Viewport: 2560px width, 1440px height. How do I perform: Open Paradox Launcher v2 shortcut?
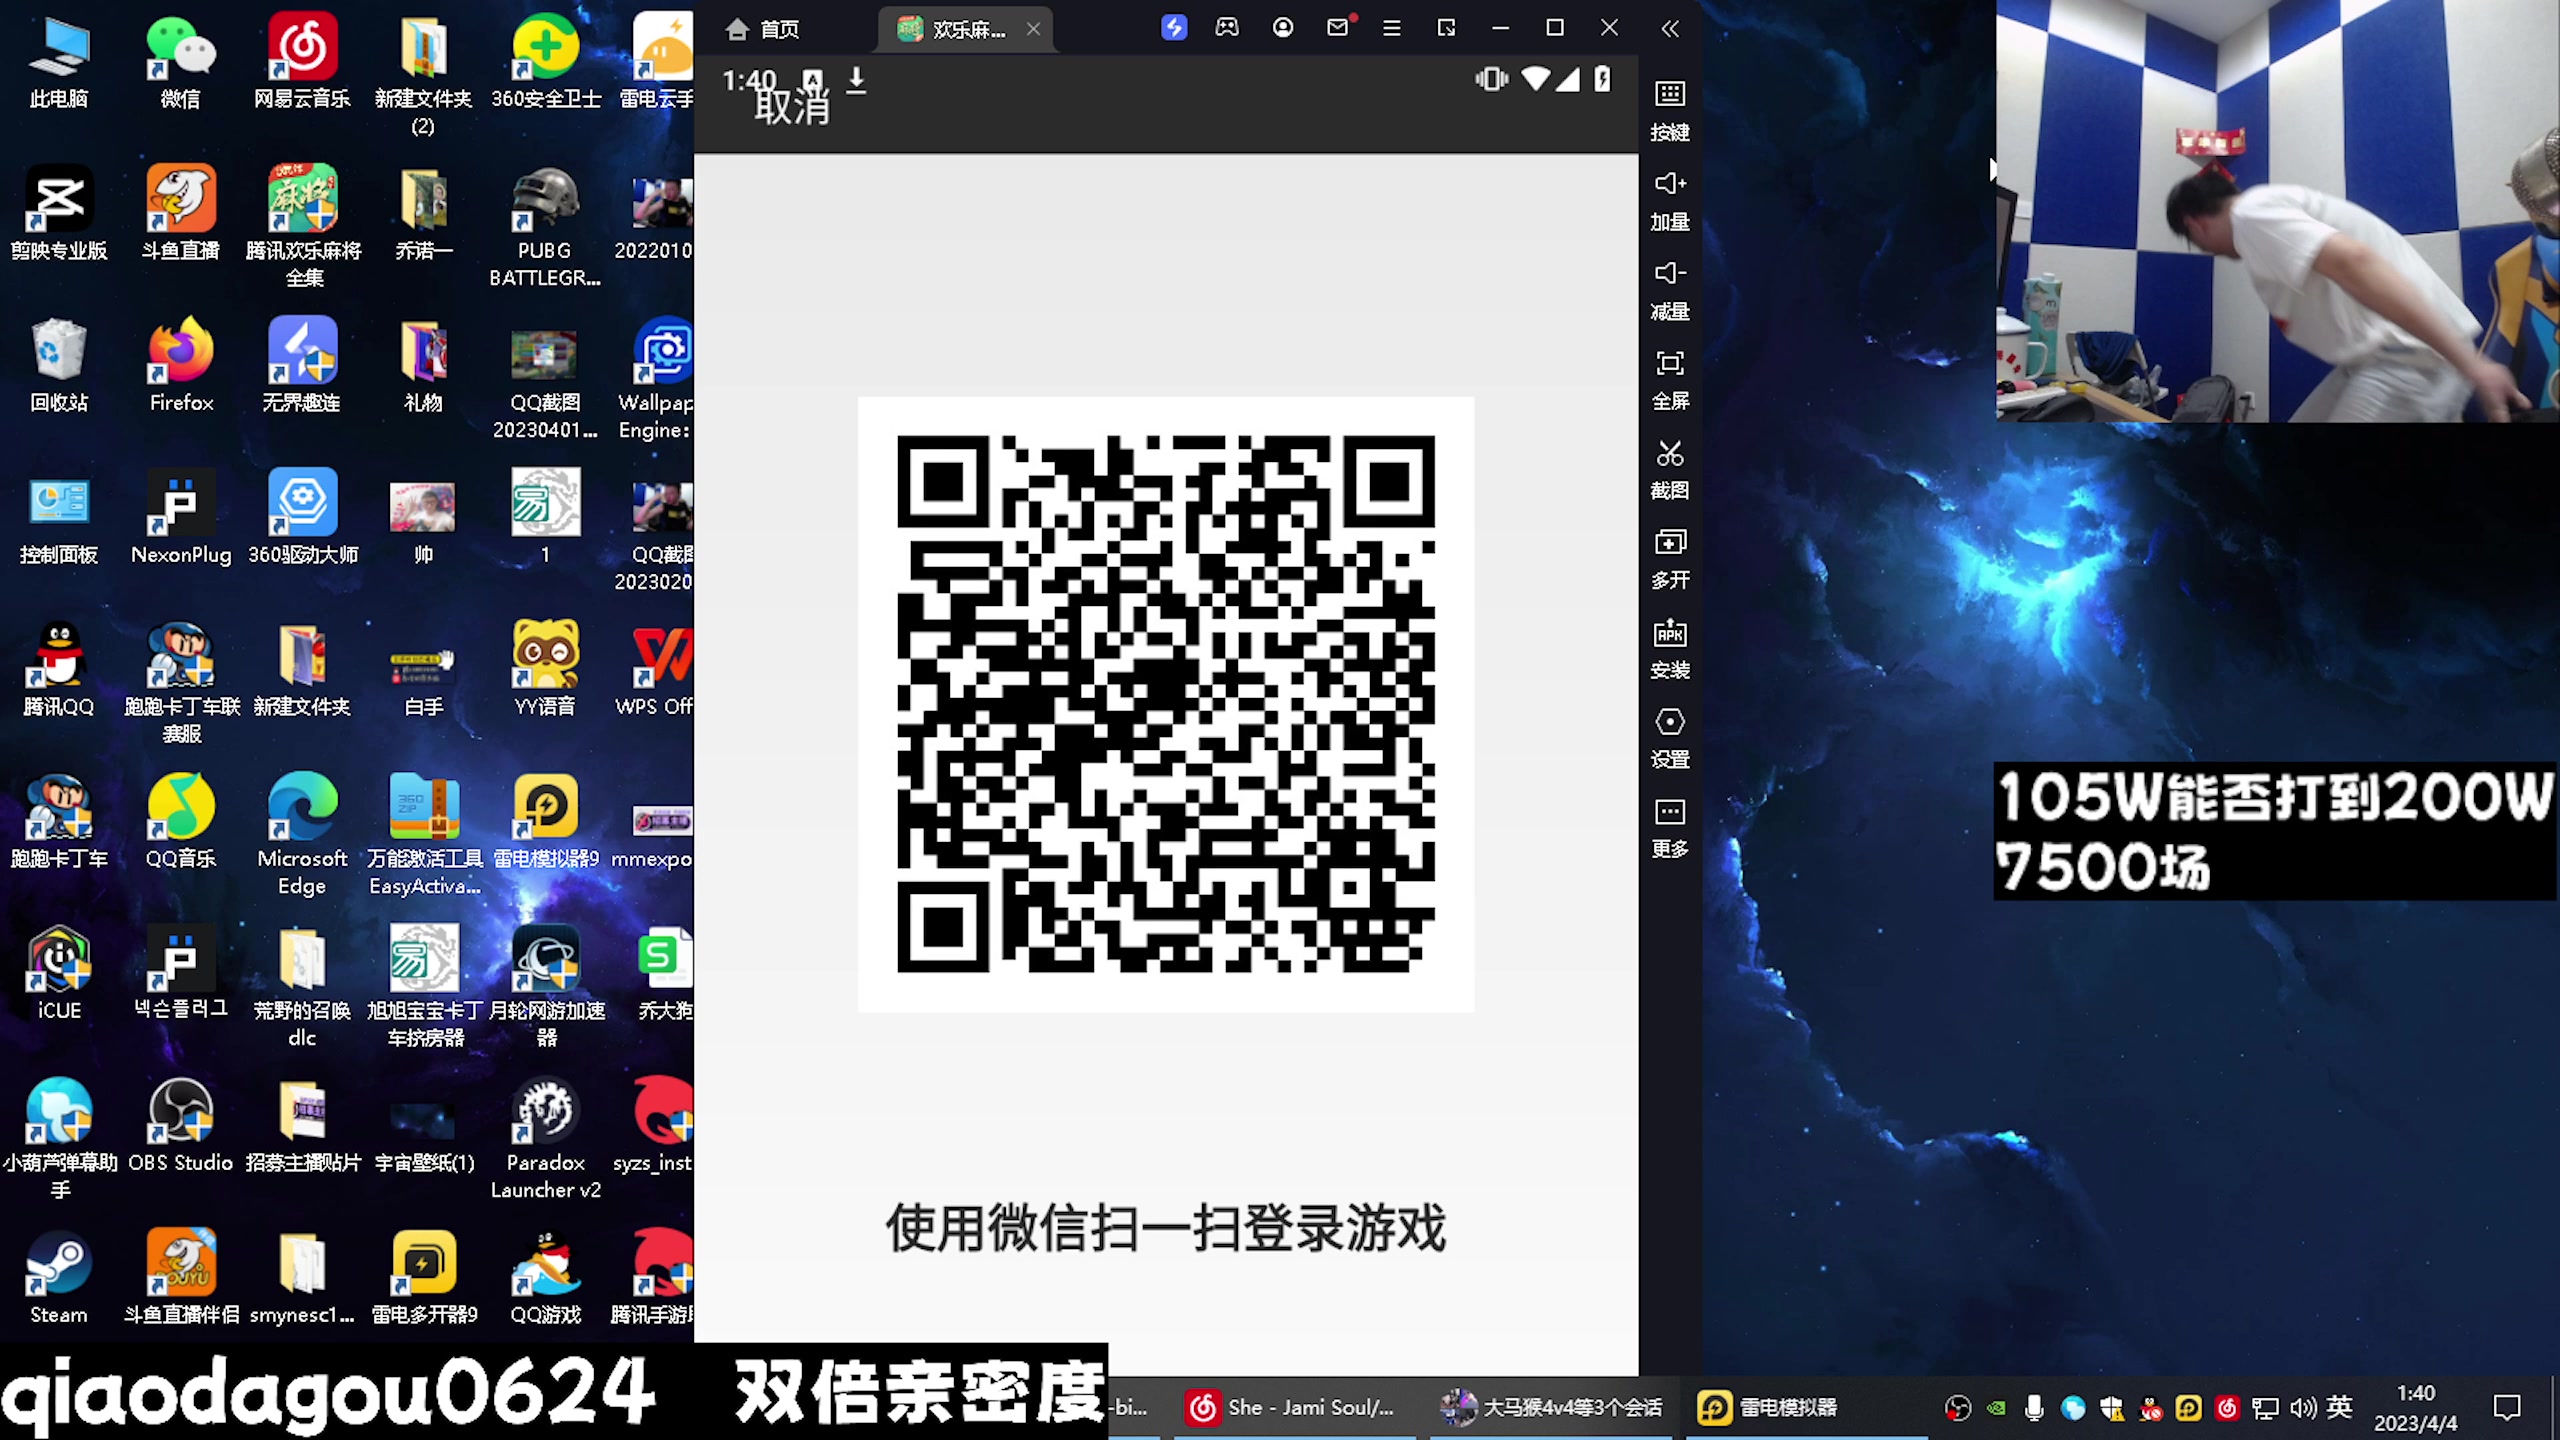coord(545,1138)
